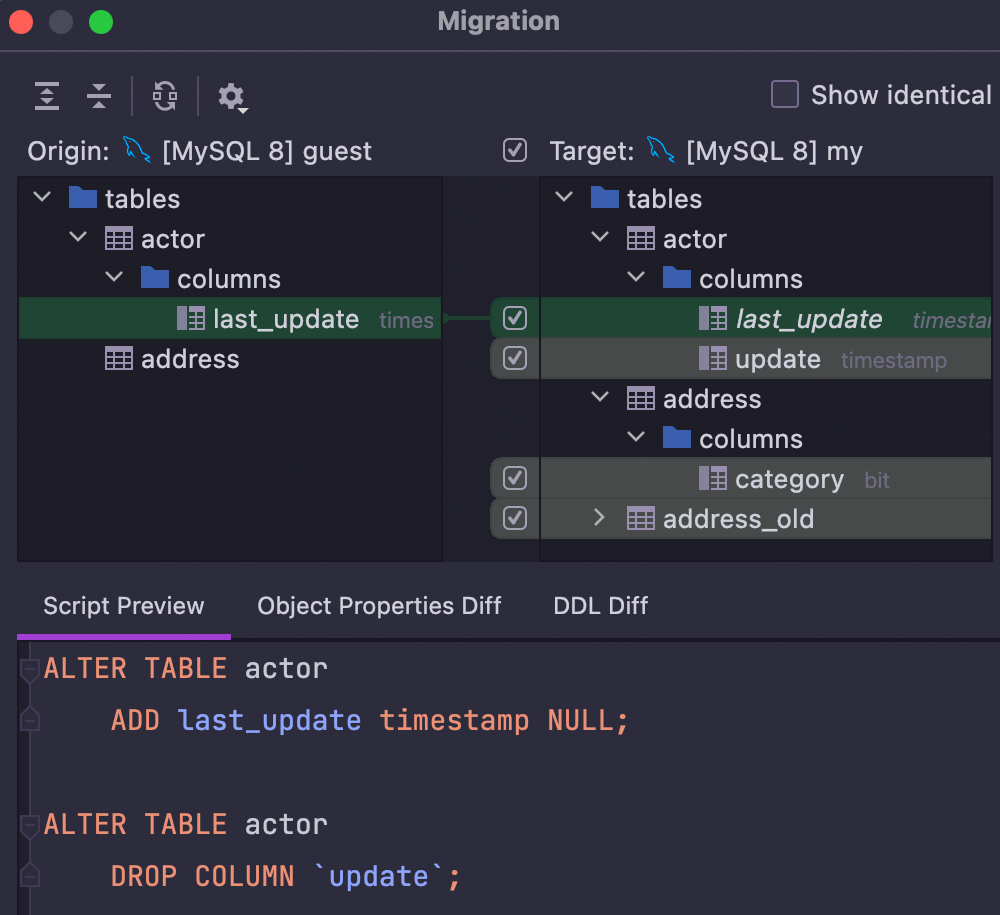This screenshot has height=915, width=1000.
Task: Enable the Show identical checkbox
Action: click(785, 95)
